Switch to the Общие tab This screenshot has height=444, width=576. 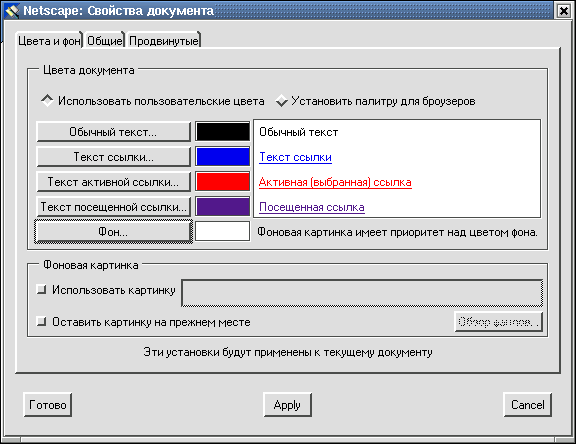(105, 41)
